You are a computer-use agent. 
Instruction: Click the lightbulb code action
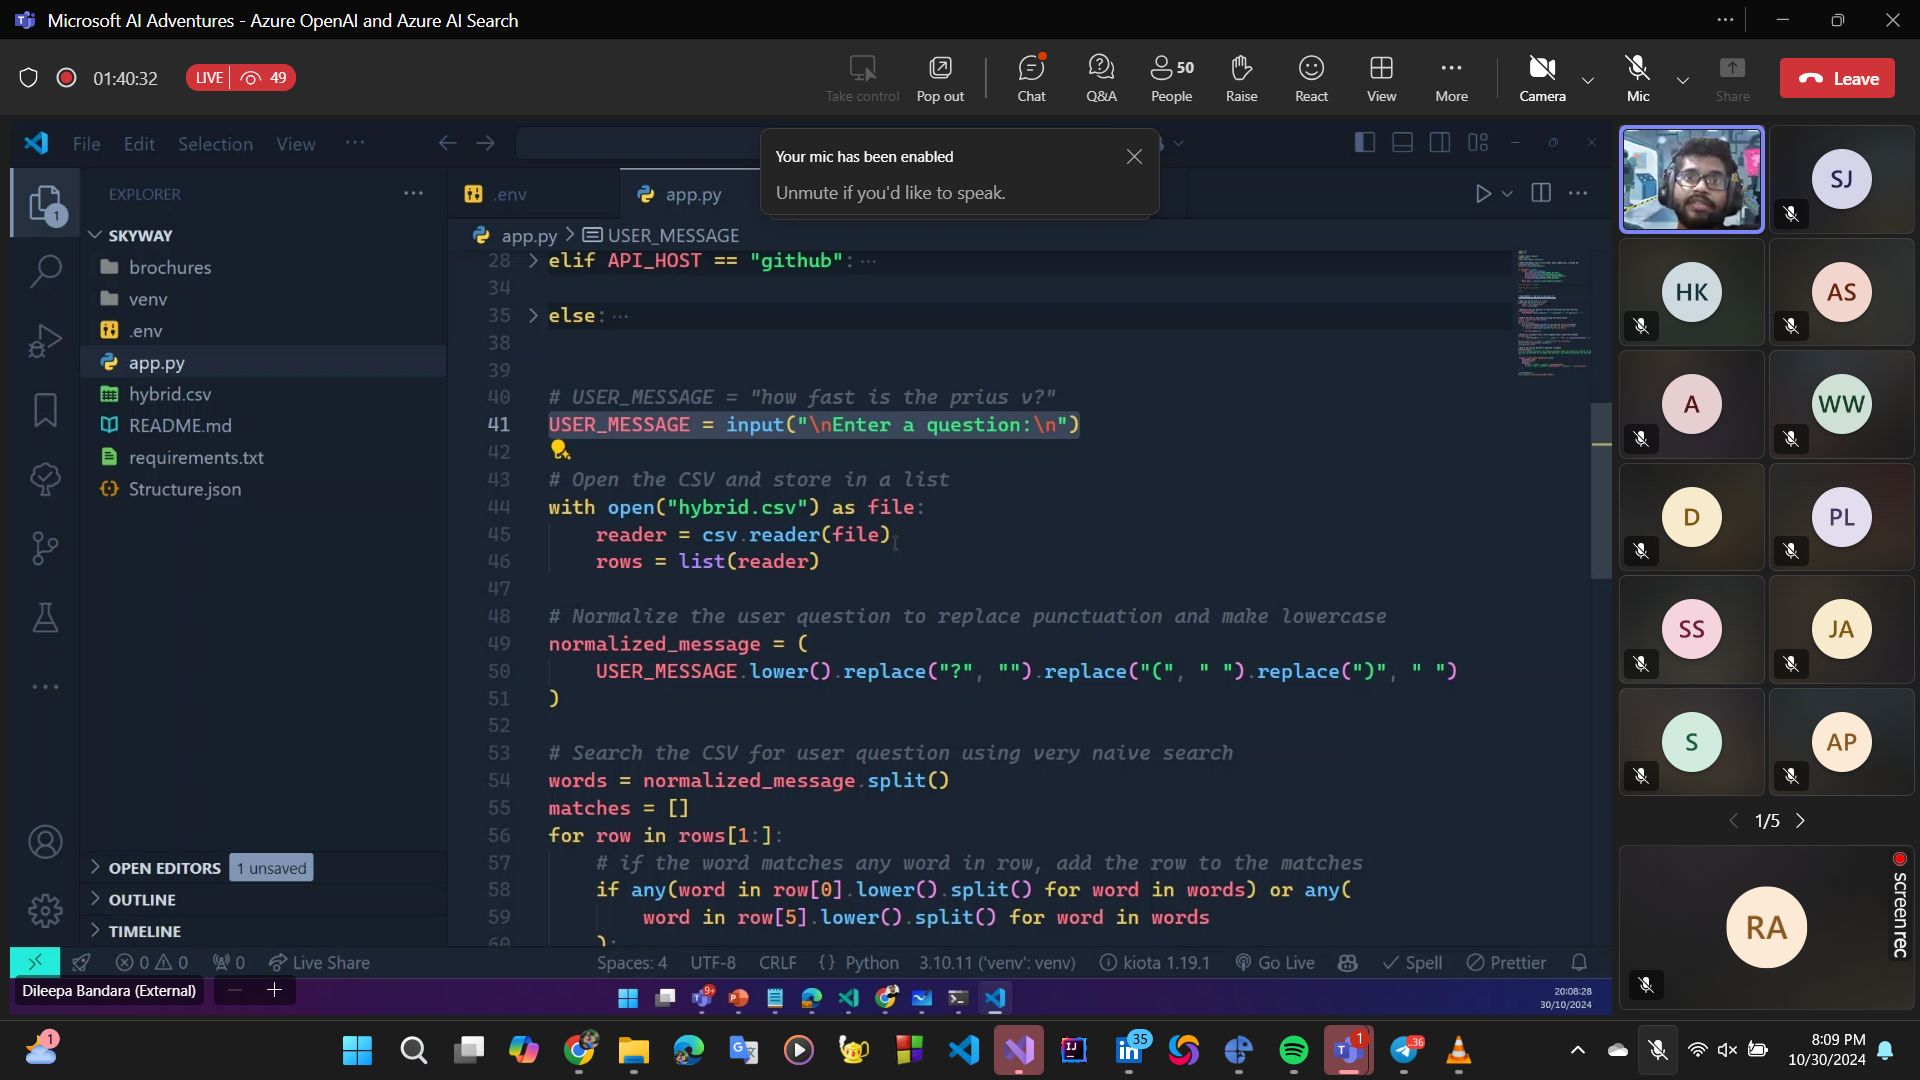(560, 451)
